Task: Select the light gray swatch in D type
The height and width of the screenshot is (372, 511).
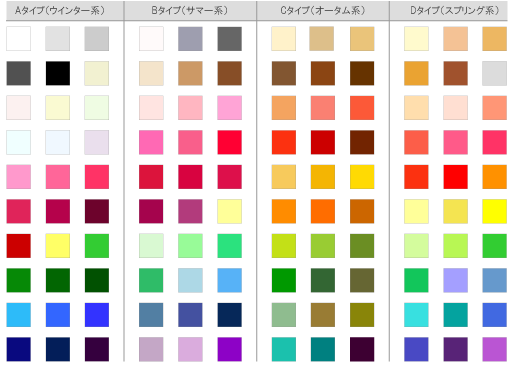Action: pyautogui.click(x=495, y=73)
